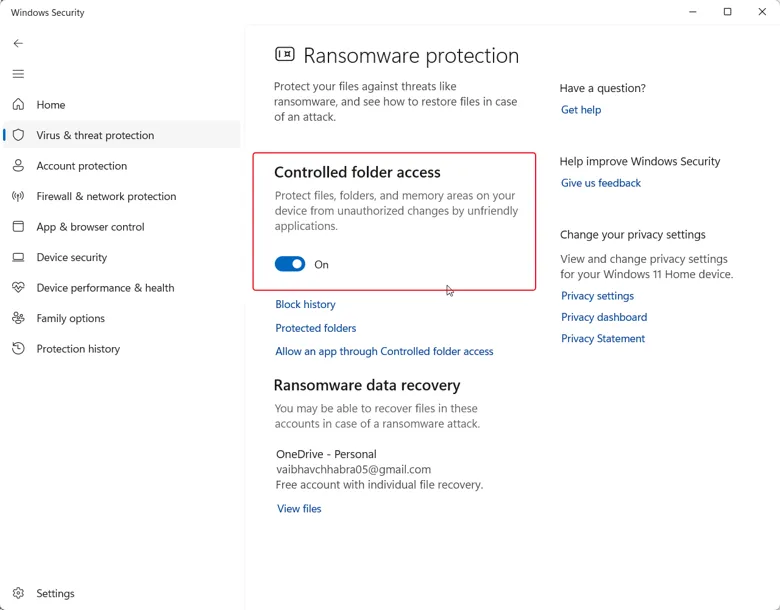Image resolution: width=780 pixels, height=610 pixels.
Task: Click the Home house icon
Action: (x=18, y=104)
